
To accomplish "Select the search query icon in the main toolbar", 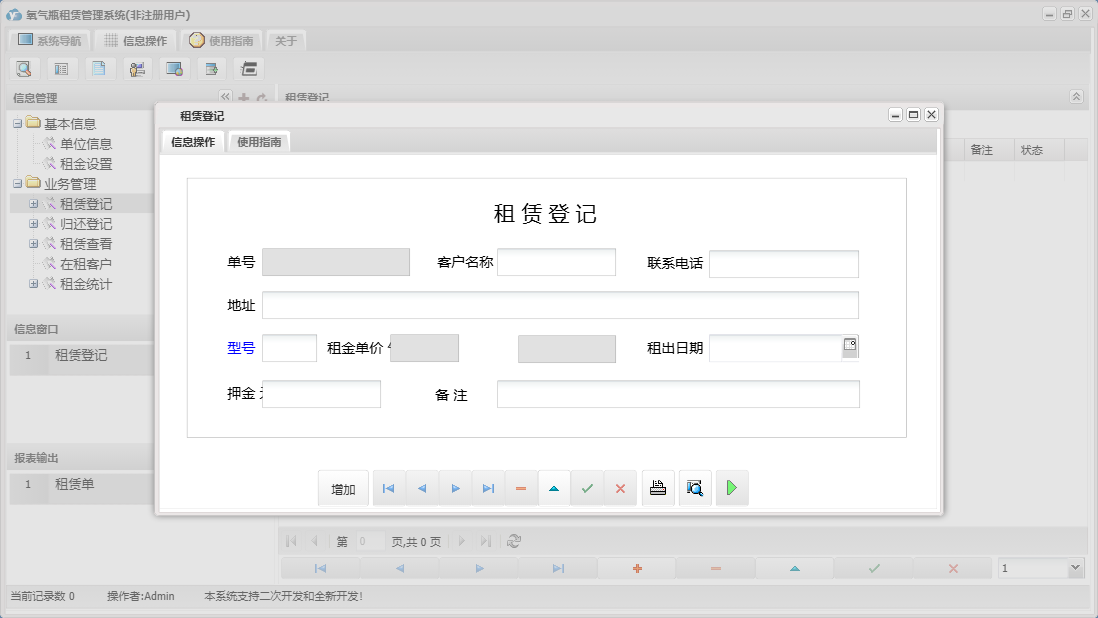I will 24,68.
